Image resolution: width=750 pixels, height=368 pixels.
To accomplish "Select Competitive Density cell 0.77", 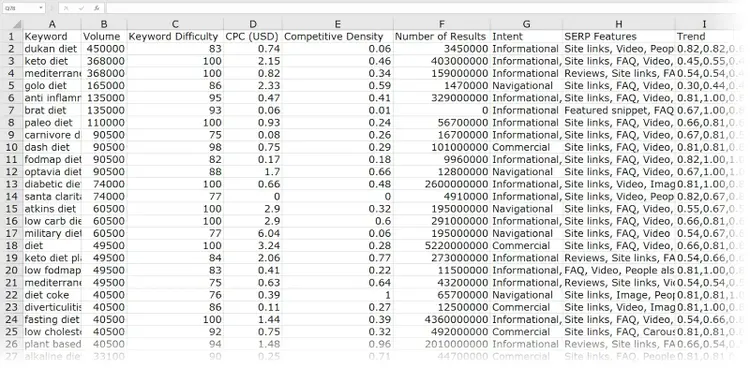I will click(338, 258).
